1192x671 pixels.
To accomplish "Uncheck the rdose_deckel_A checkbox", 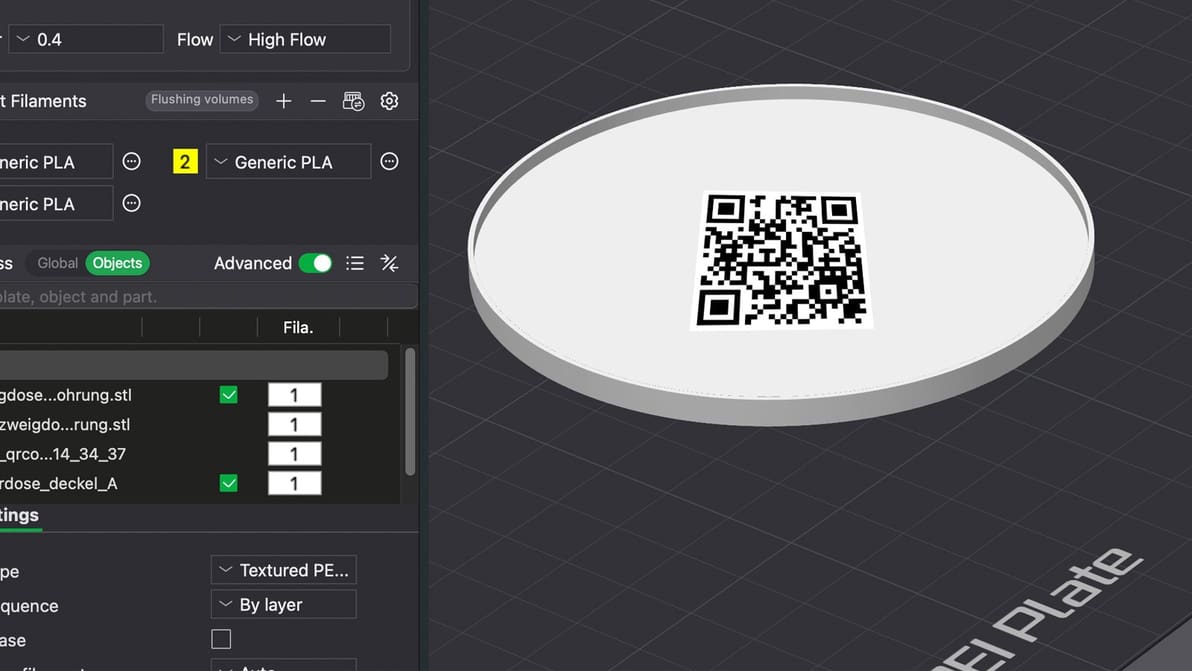I will point(228,483).
